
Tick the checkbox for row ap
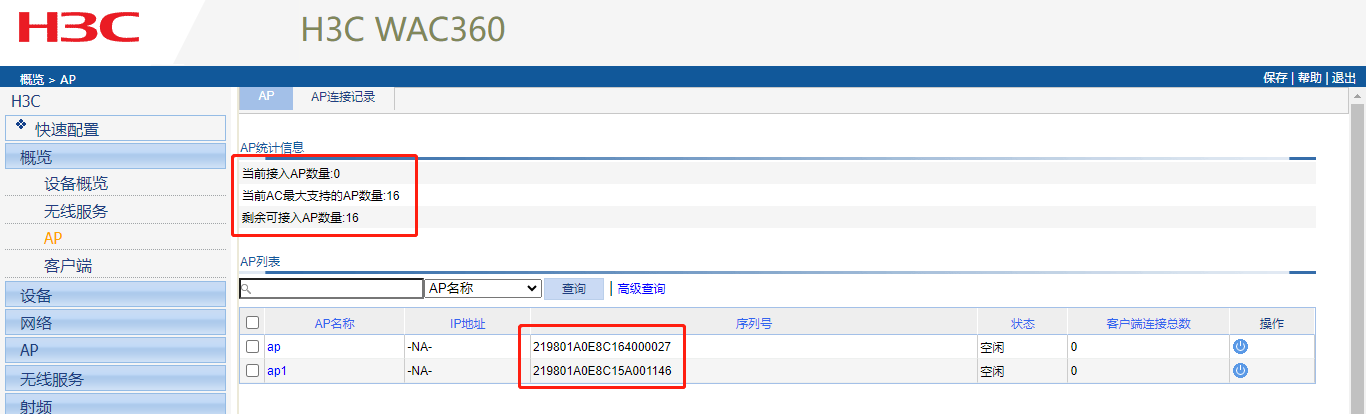pos(252,346)
